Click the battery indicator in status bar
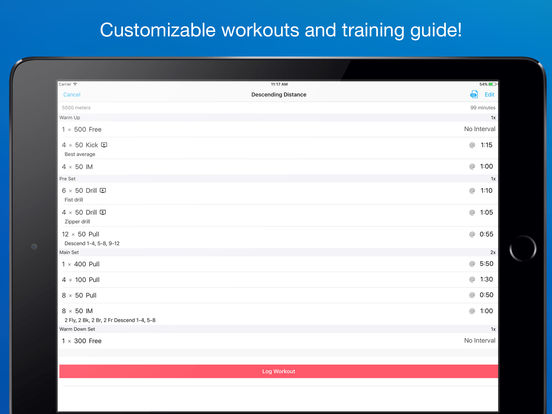The width and height of the screenshot is (552, 414). point(492,84)
